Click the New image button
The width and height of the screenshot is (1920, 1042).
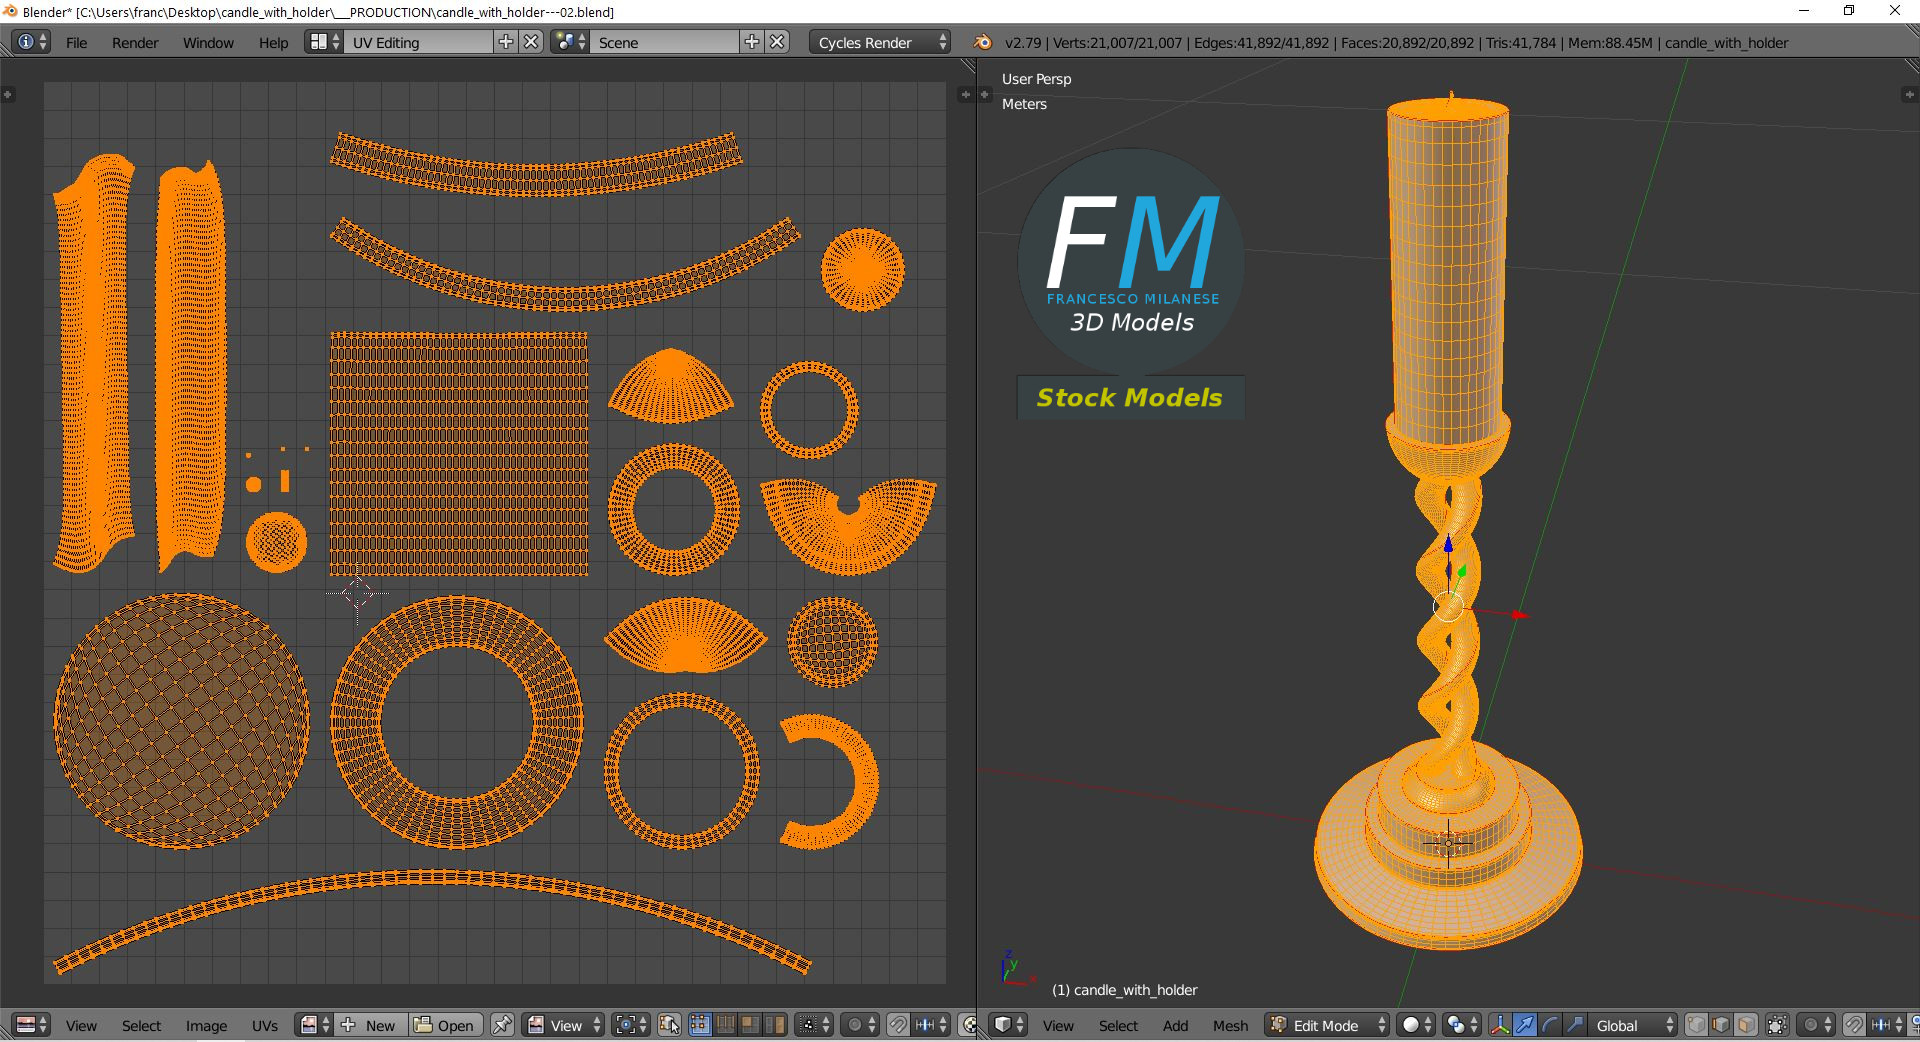pos(370,1025)
